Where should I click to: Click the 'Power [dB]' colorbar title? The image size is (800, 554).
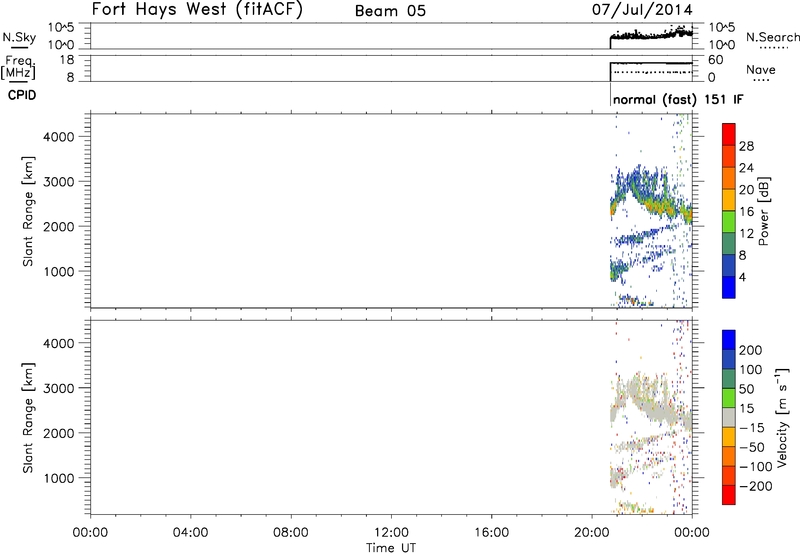[x=763, y=211]
